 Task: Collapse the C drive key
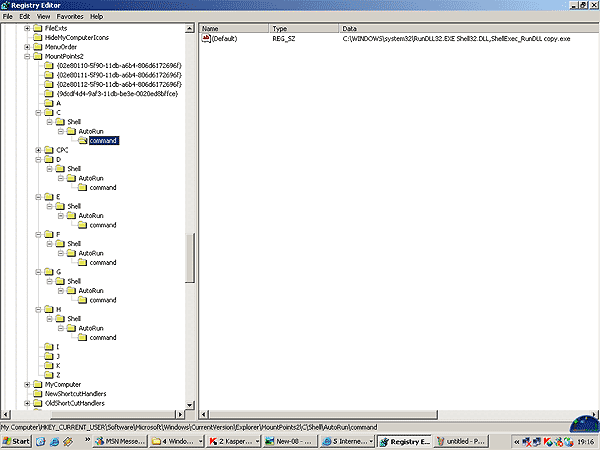(x=38, y=112)
